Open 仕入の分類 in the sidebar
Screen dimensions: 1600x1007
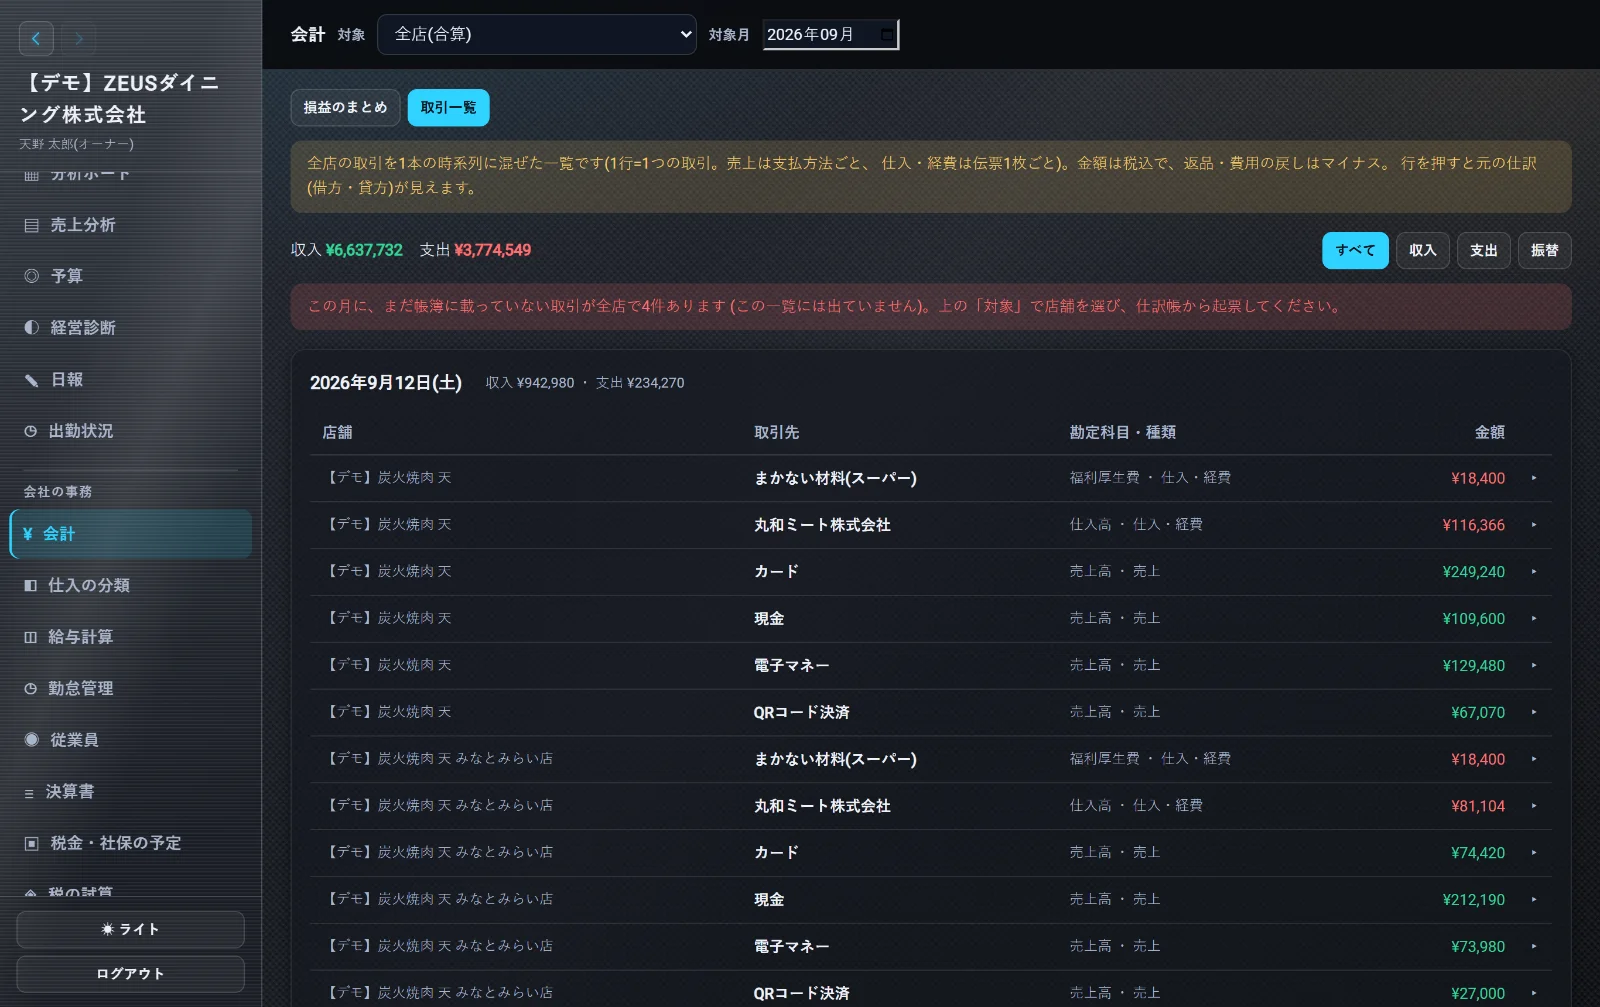coord(130,585)
